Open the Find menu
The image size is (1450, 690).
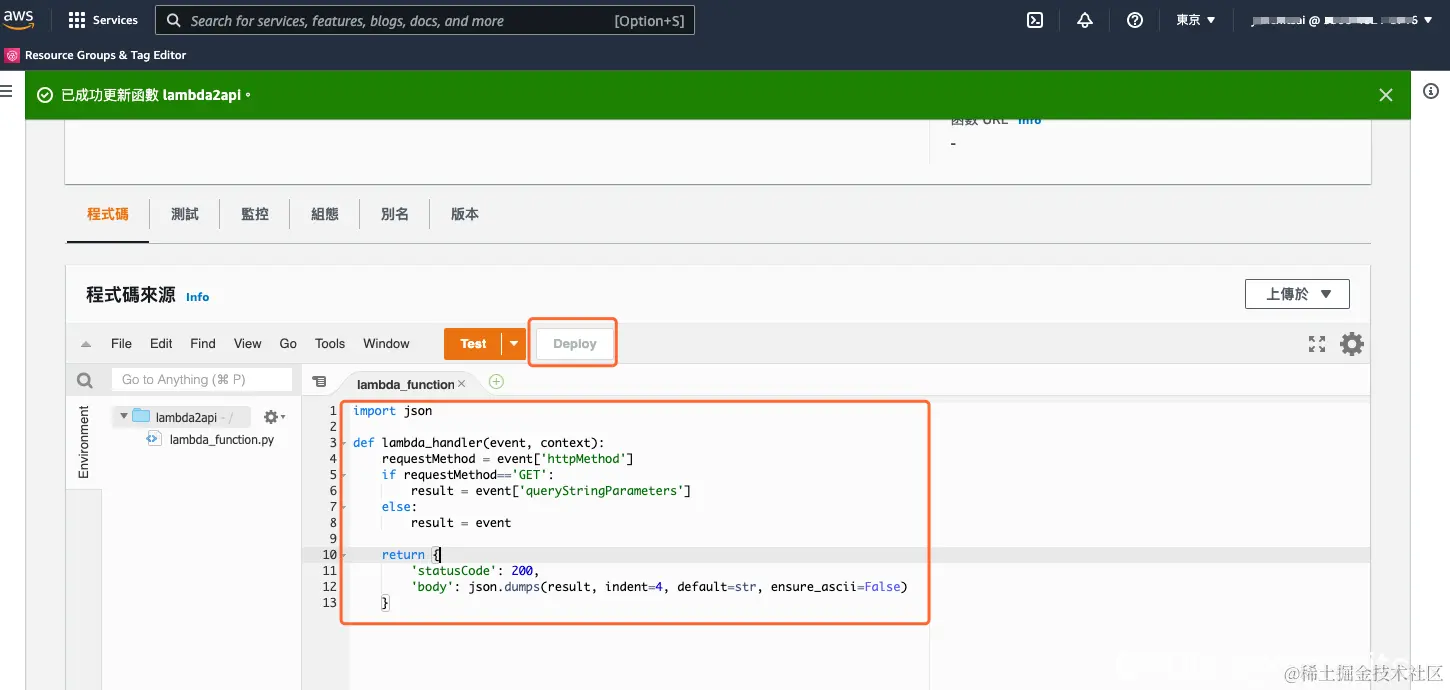click(203, 343)
